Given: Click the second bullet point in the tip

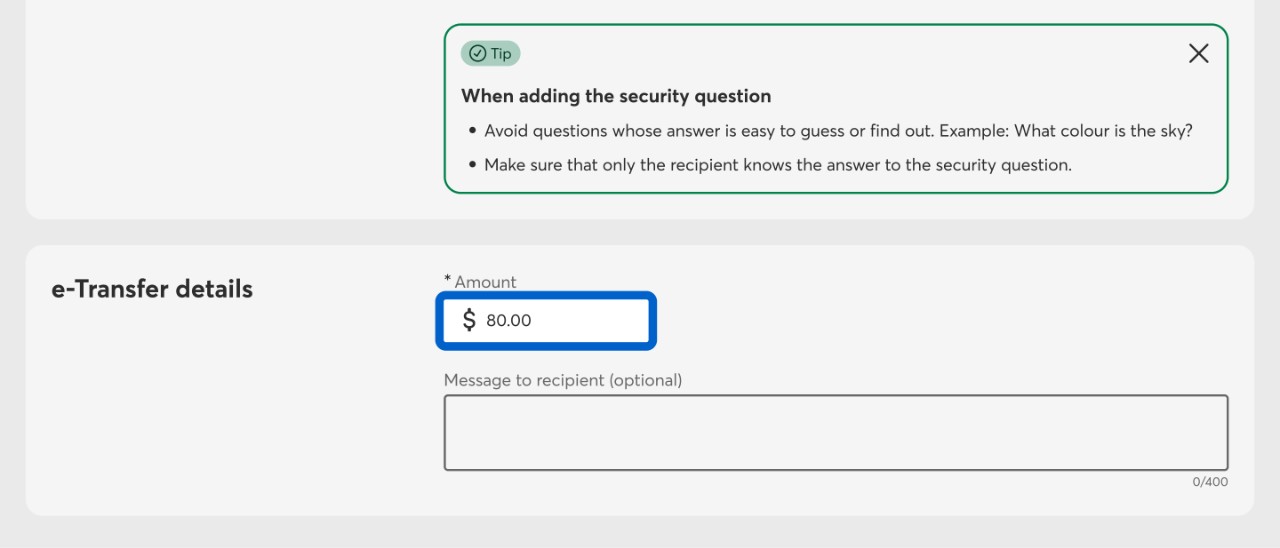Looking at the screenshot, I should coord(472,165).
